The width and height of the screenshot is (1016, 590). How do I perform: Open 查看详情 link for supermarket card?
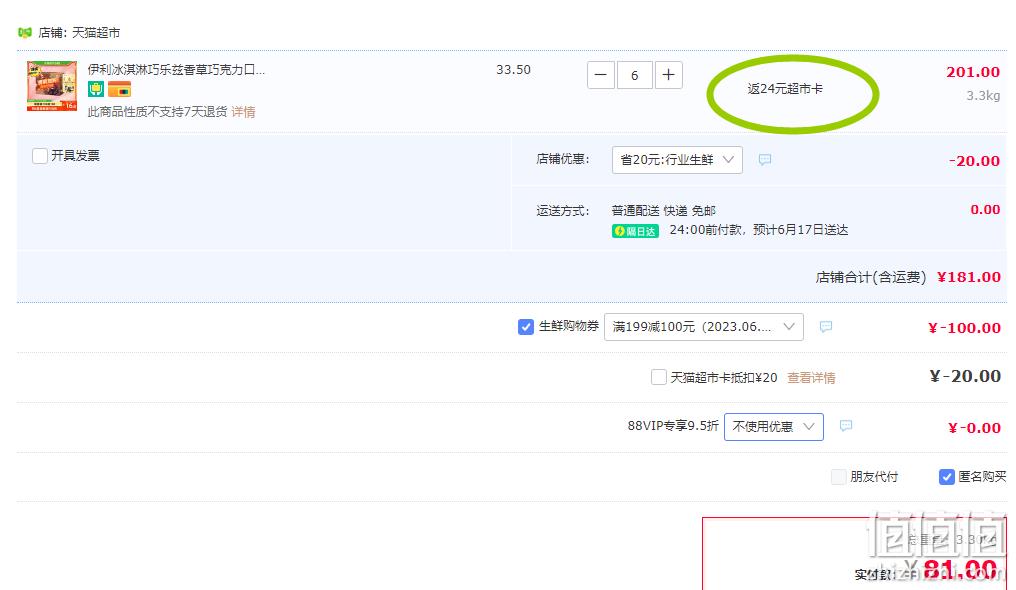pos(811,378)
